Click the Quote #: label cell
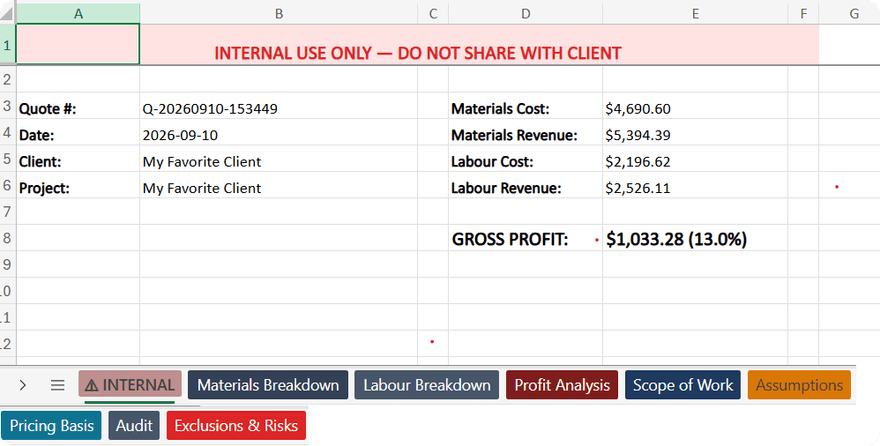 pos(78,106)
